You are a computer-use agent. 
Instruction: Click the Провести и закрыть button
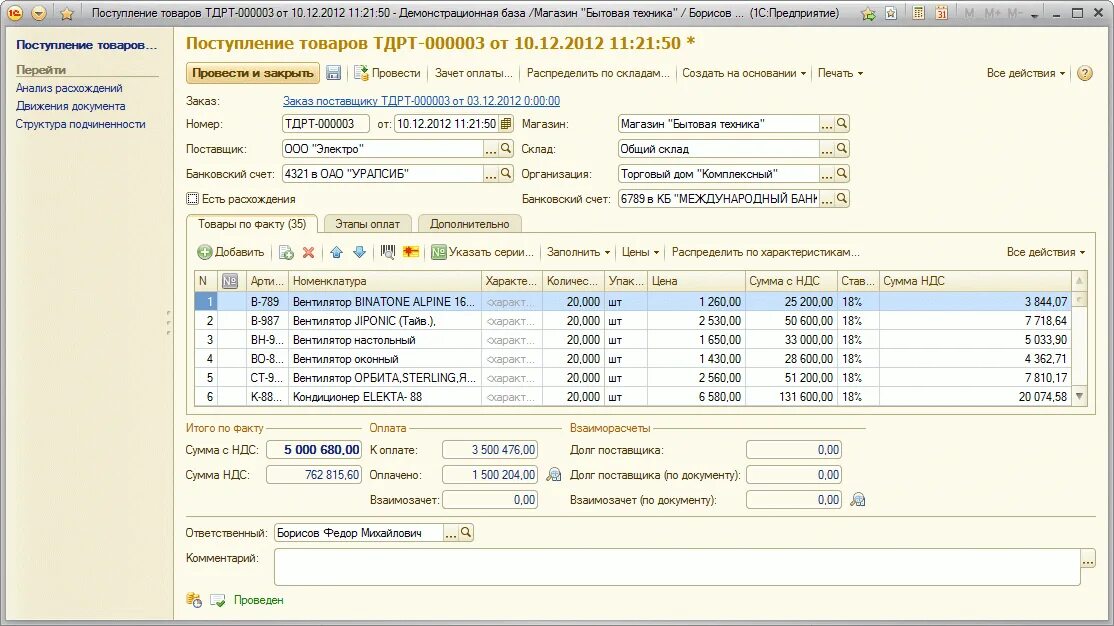tap(253, 73)
